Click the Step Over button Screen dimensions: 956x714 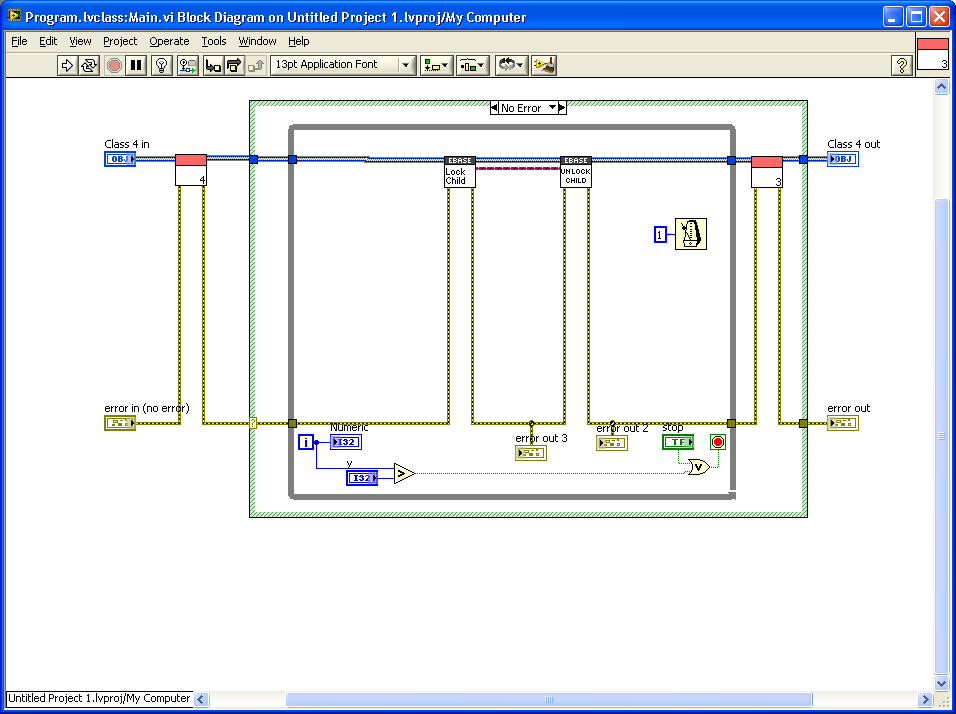[x=234, y=65]
